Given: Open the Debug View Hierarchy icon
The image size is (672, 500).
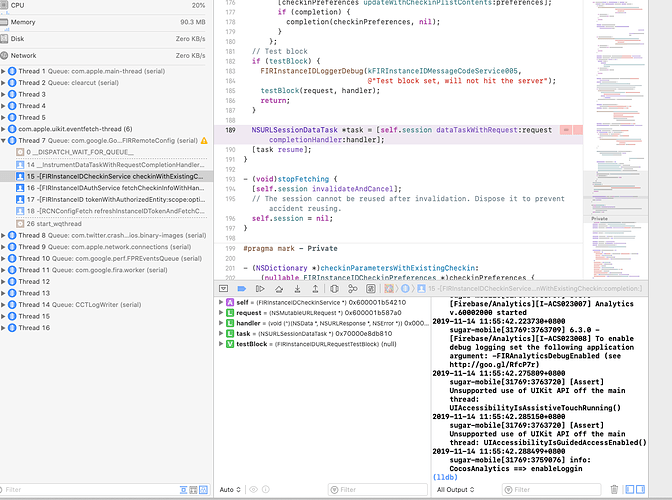Looking at the screenshot, I should [334, 289].
